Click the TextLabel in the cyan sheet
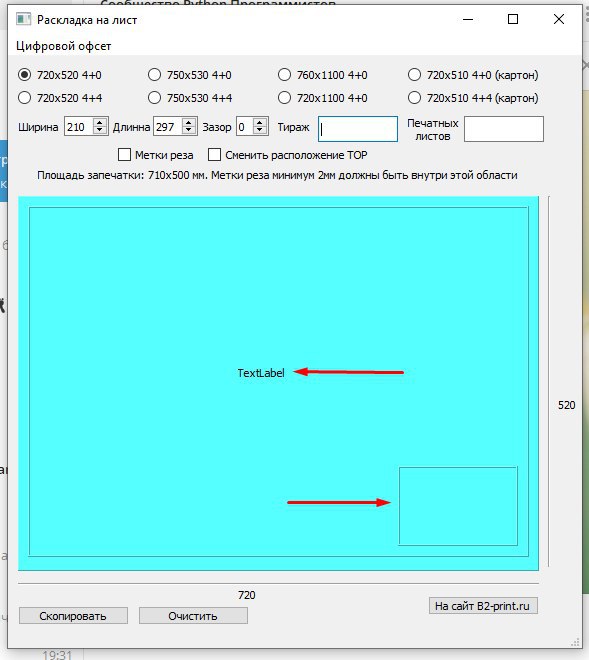The image size is (589, 660). [x=261, y=373]
